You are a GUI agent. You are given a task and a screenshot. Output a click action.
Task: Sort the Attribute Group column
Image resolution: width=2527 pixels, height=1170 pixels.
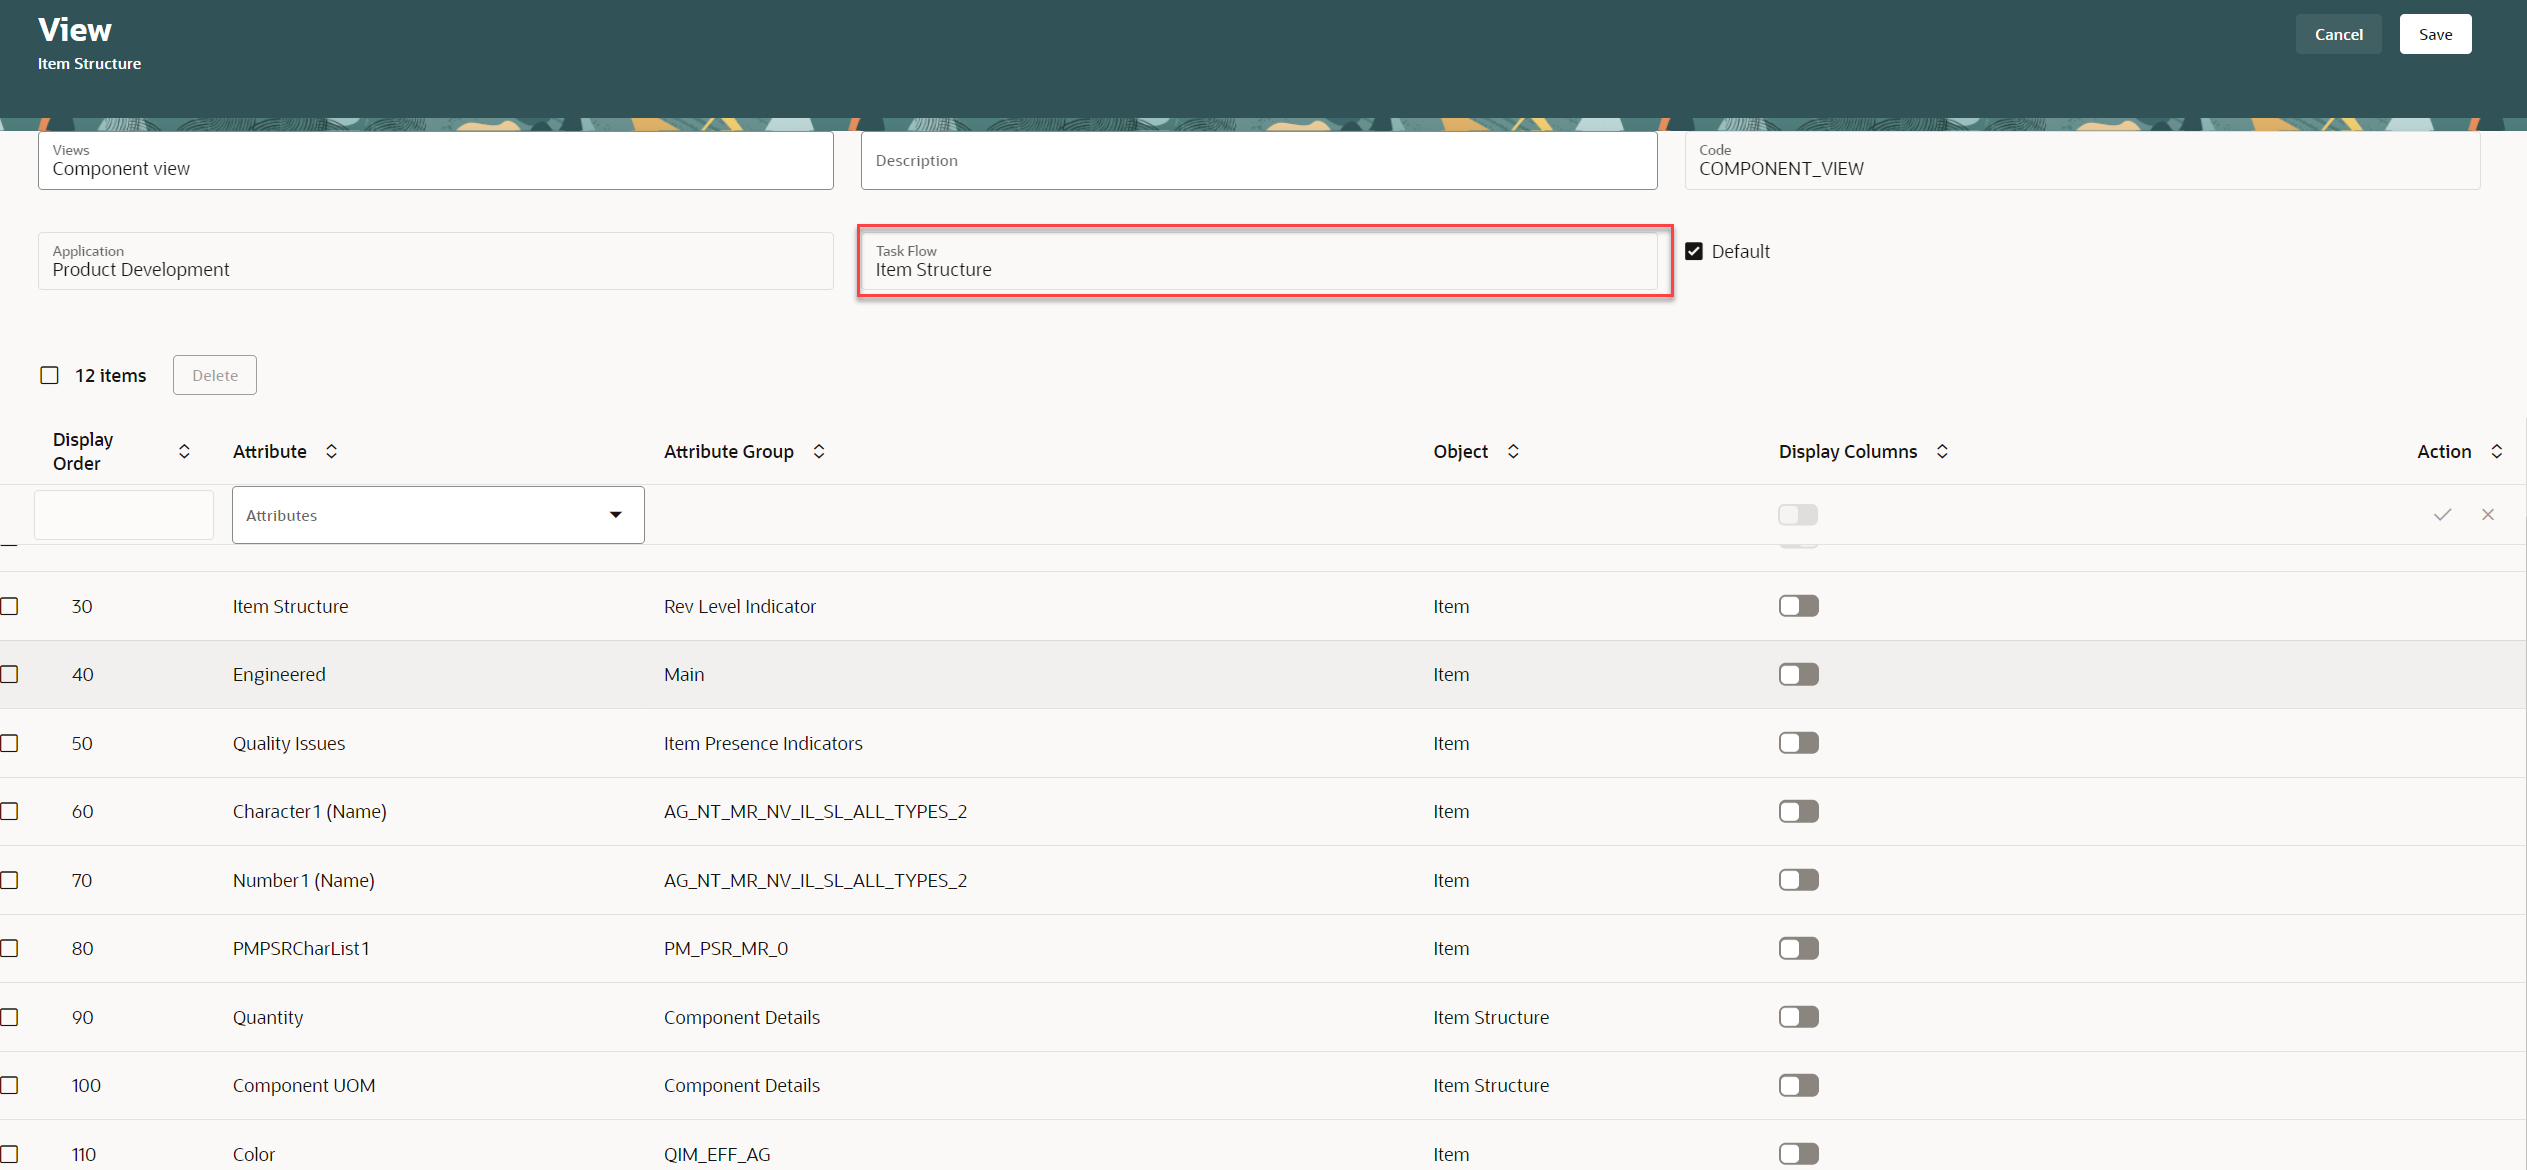pyautogui.click(x=818, y=451)
